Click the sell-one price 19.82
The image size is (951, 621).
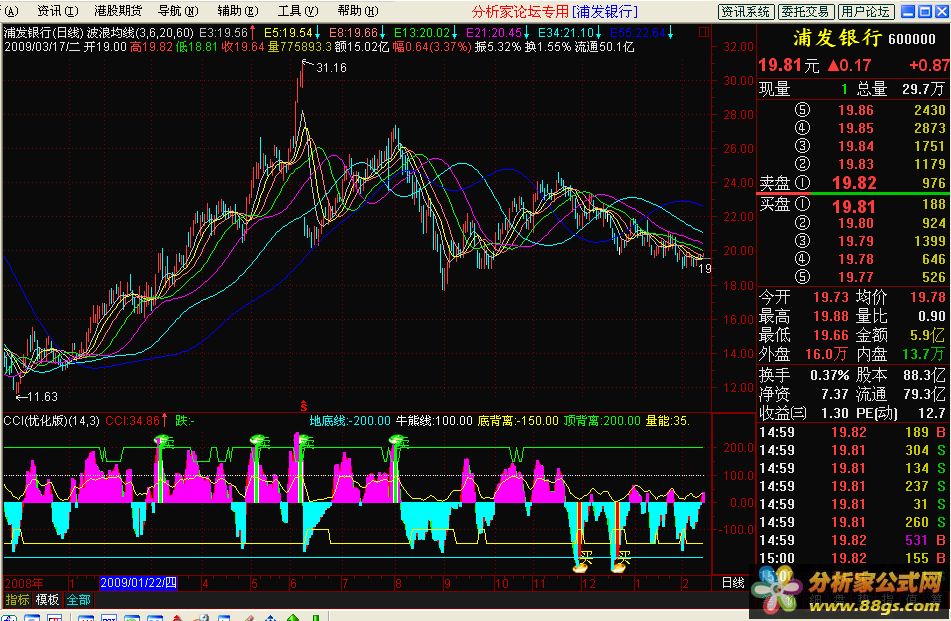tap(854, 183)
